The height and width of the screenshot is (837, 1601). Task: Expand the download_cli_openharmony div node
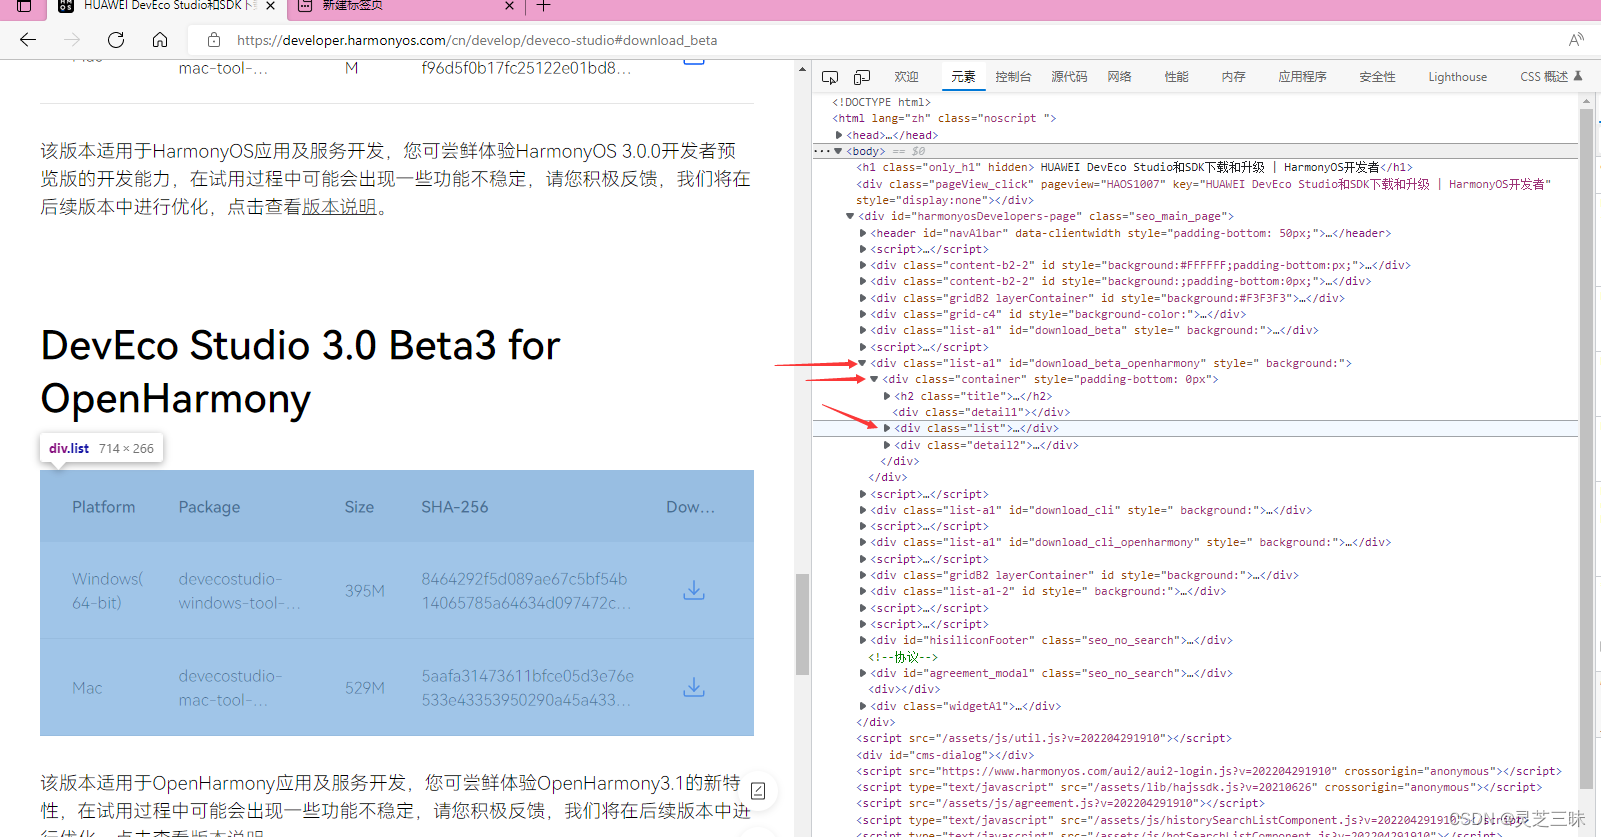(x=863, y=542)
